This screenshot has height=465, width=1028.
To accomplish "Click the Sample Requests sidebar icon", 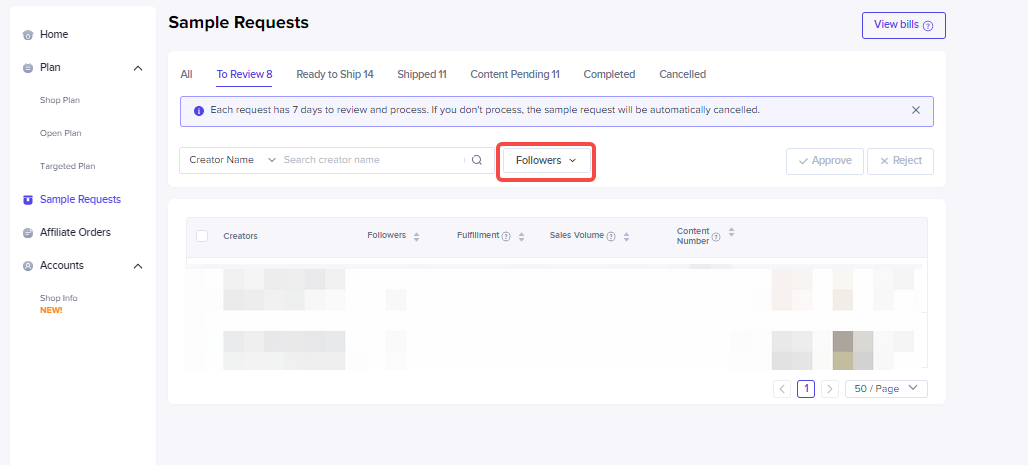I will 28,200.
